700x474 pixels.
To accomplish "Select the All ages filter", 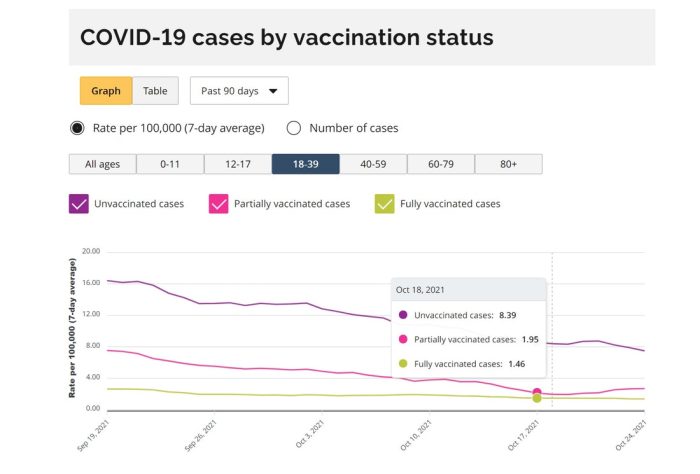I will tap(102, 164).
